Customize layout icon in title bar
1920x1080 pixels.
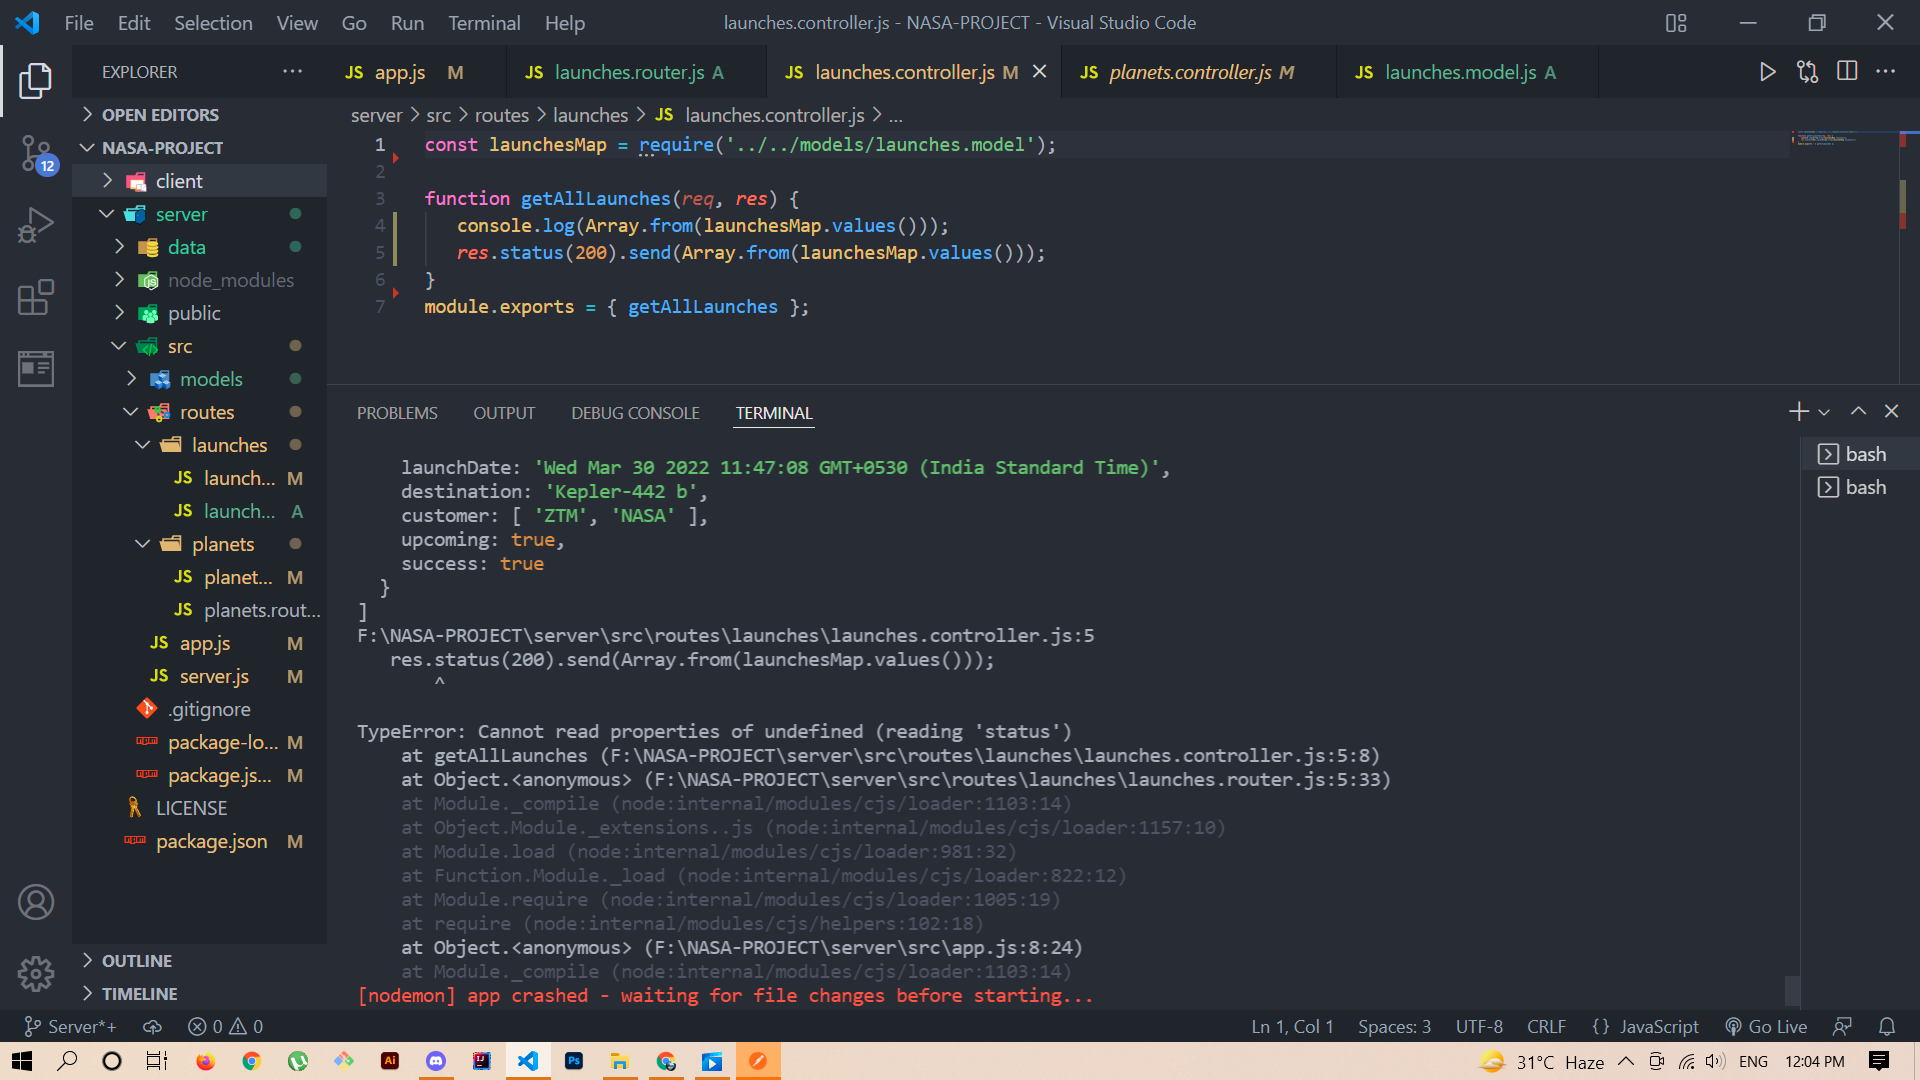click(x=1676, y=23)
